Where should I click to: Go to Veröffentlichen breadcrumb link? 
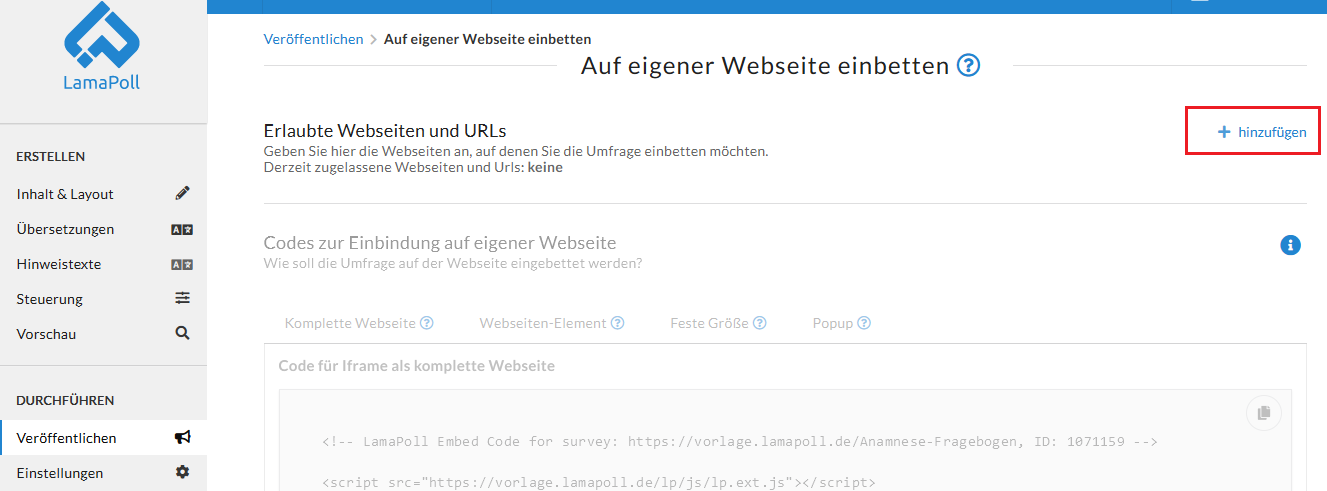313,39
